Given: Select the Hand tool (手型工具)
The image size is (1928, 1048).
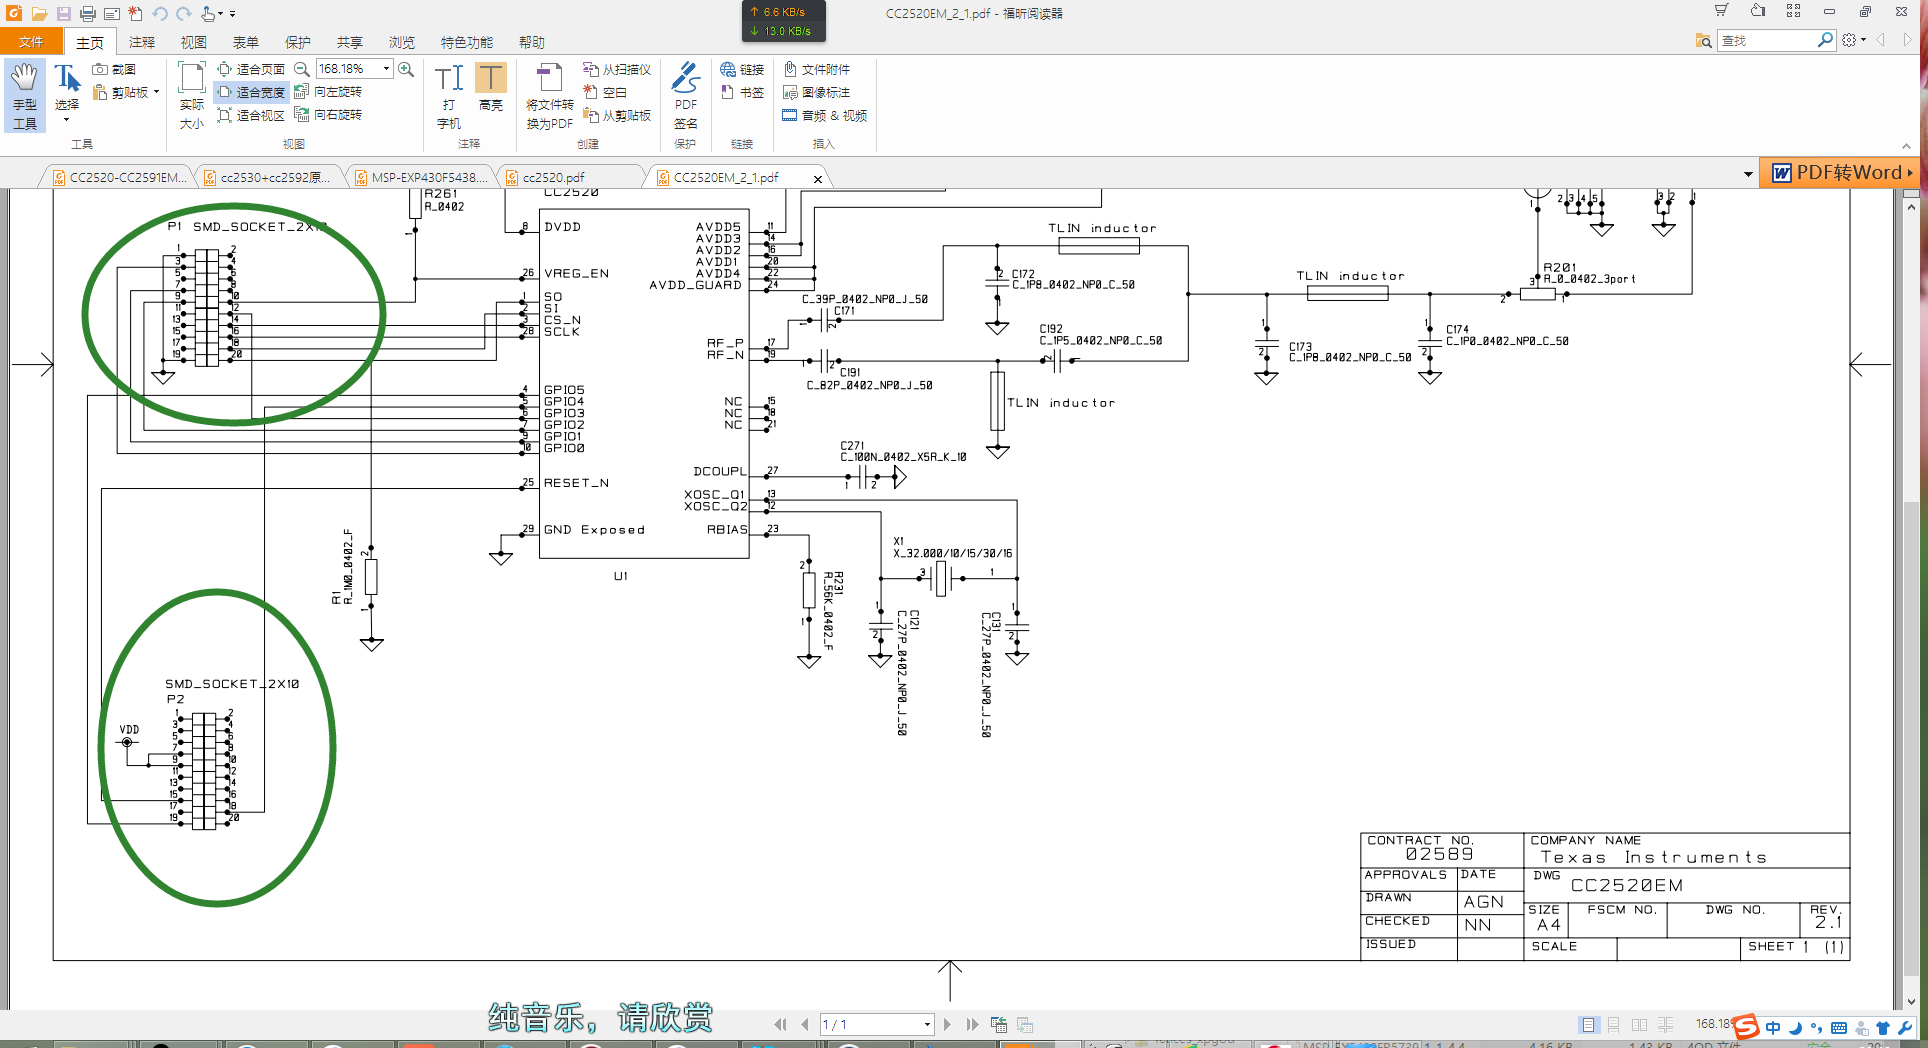Looking at the screenshot, I should pyautogui.click(x=25, y=96).
